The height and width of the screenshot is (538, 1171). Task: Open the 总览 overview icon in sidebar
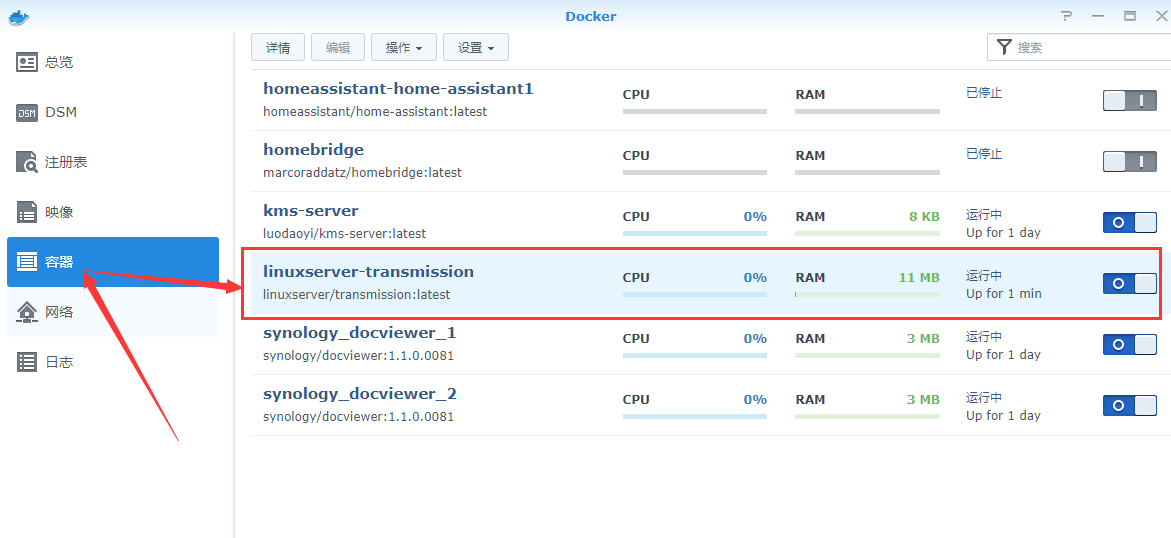27,62
